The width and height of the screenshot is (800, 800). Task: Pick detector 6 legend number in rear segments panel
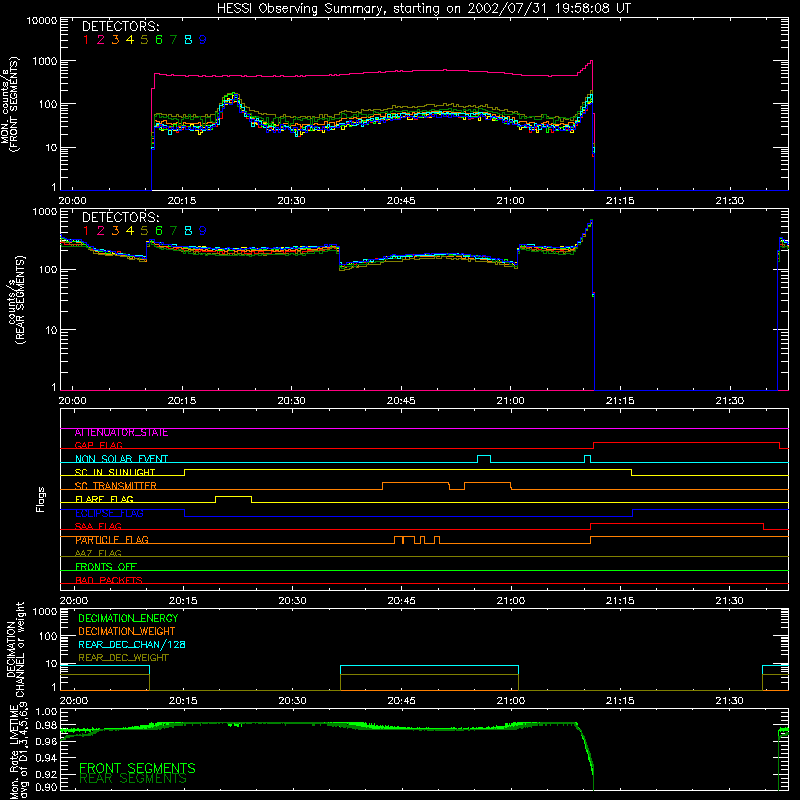tap(159, 231)
